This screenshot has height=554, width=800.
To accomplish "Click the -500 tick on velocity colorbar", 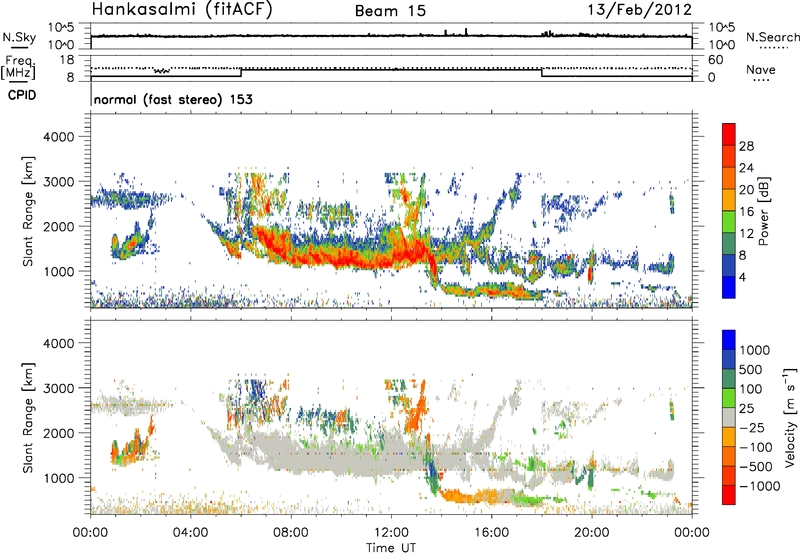I will pos(755,466).
